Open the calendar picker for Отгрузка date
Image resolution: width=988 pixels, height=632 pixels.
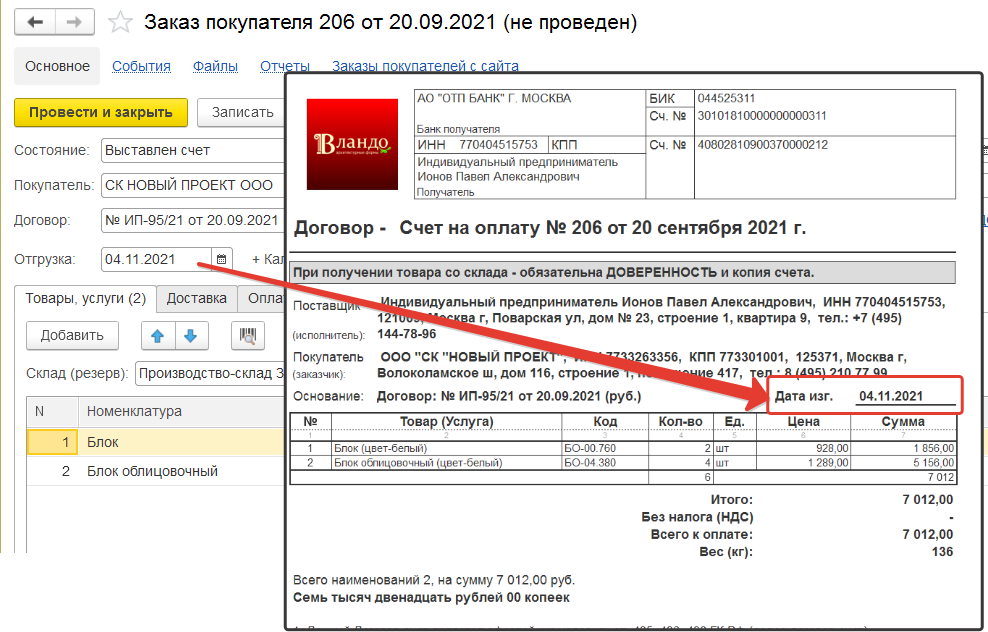(x=221, y=259)
